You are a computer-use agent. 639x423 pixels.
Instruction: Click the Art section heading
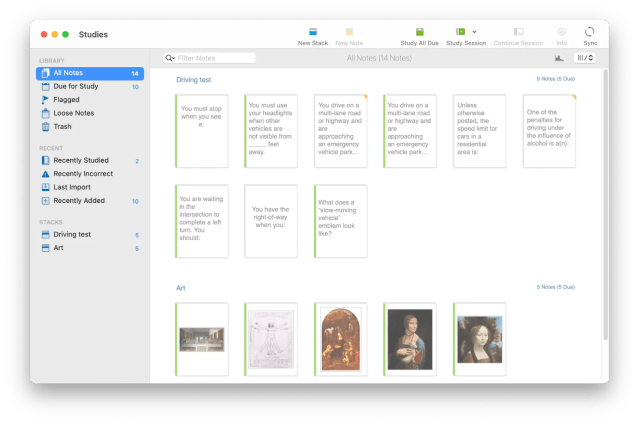tap(181, 288)
